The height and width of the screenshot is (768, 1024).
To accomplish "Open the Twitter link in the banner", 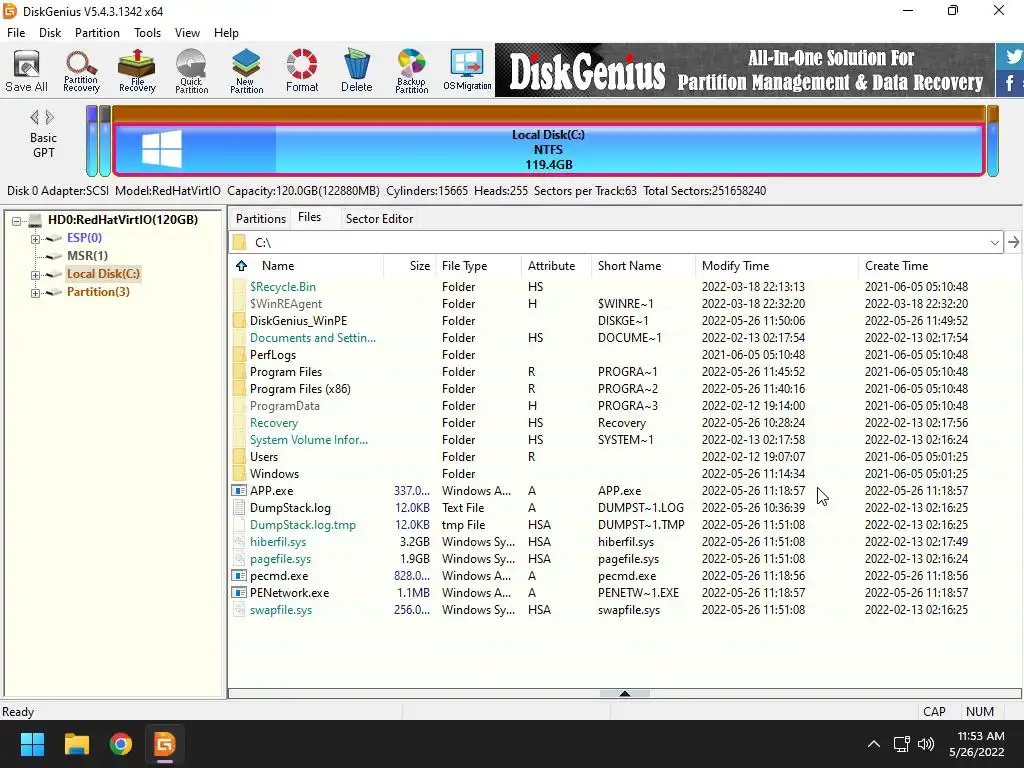I will click(1012, 56).
